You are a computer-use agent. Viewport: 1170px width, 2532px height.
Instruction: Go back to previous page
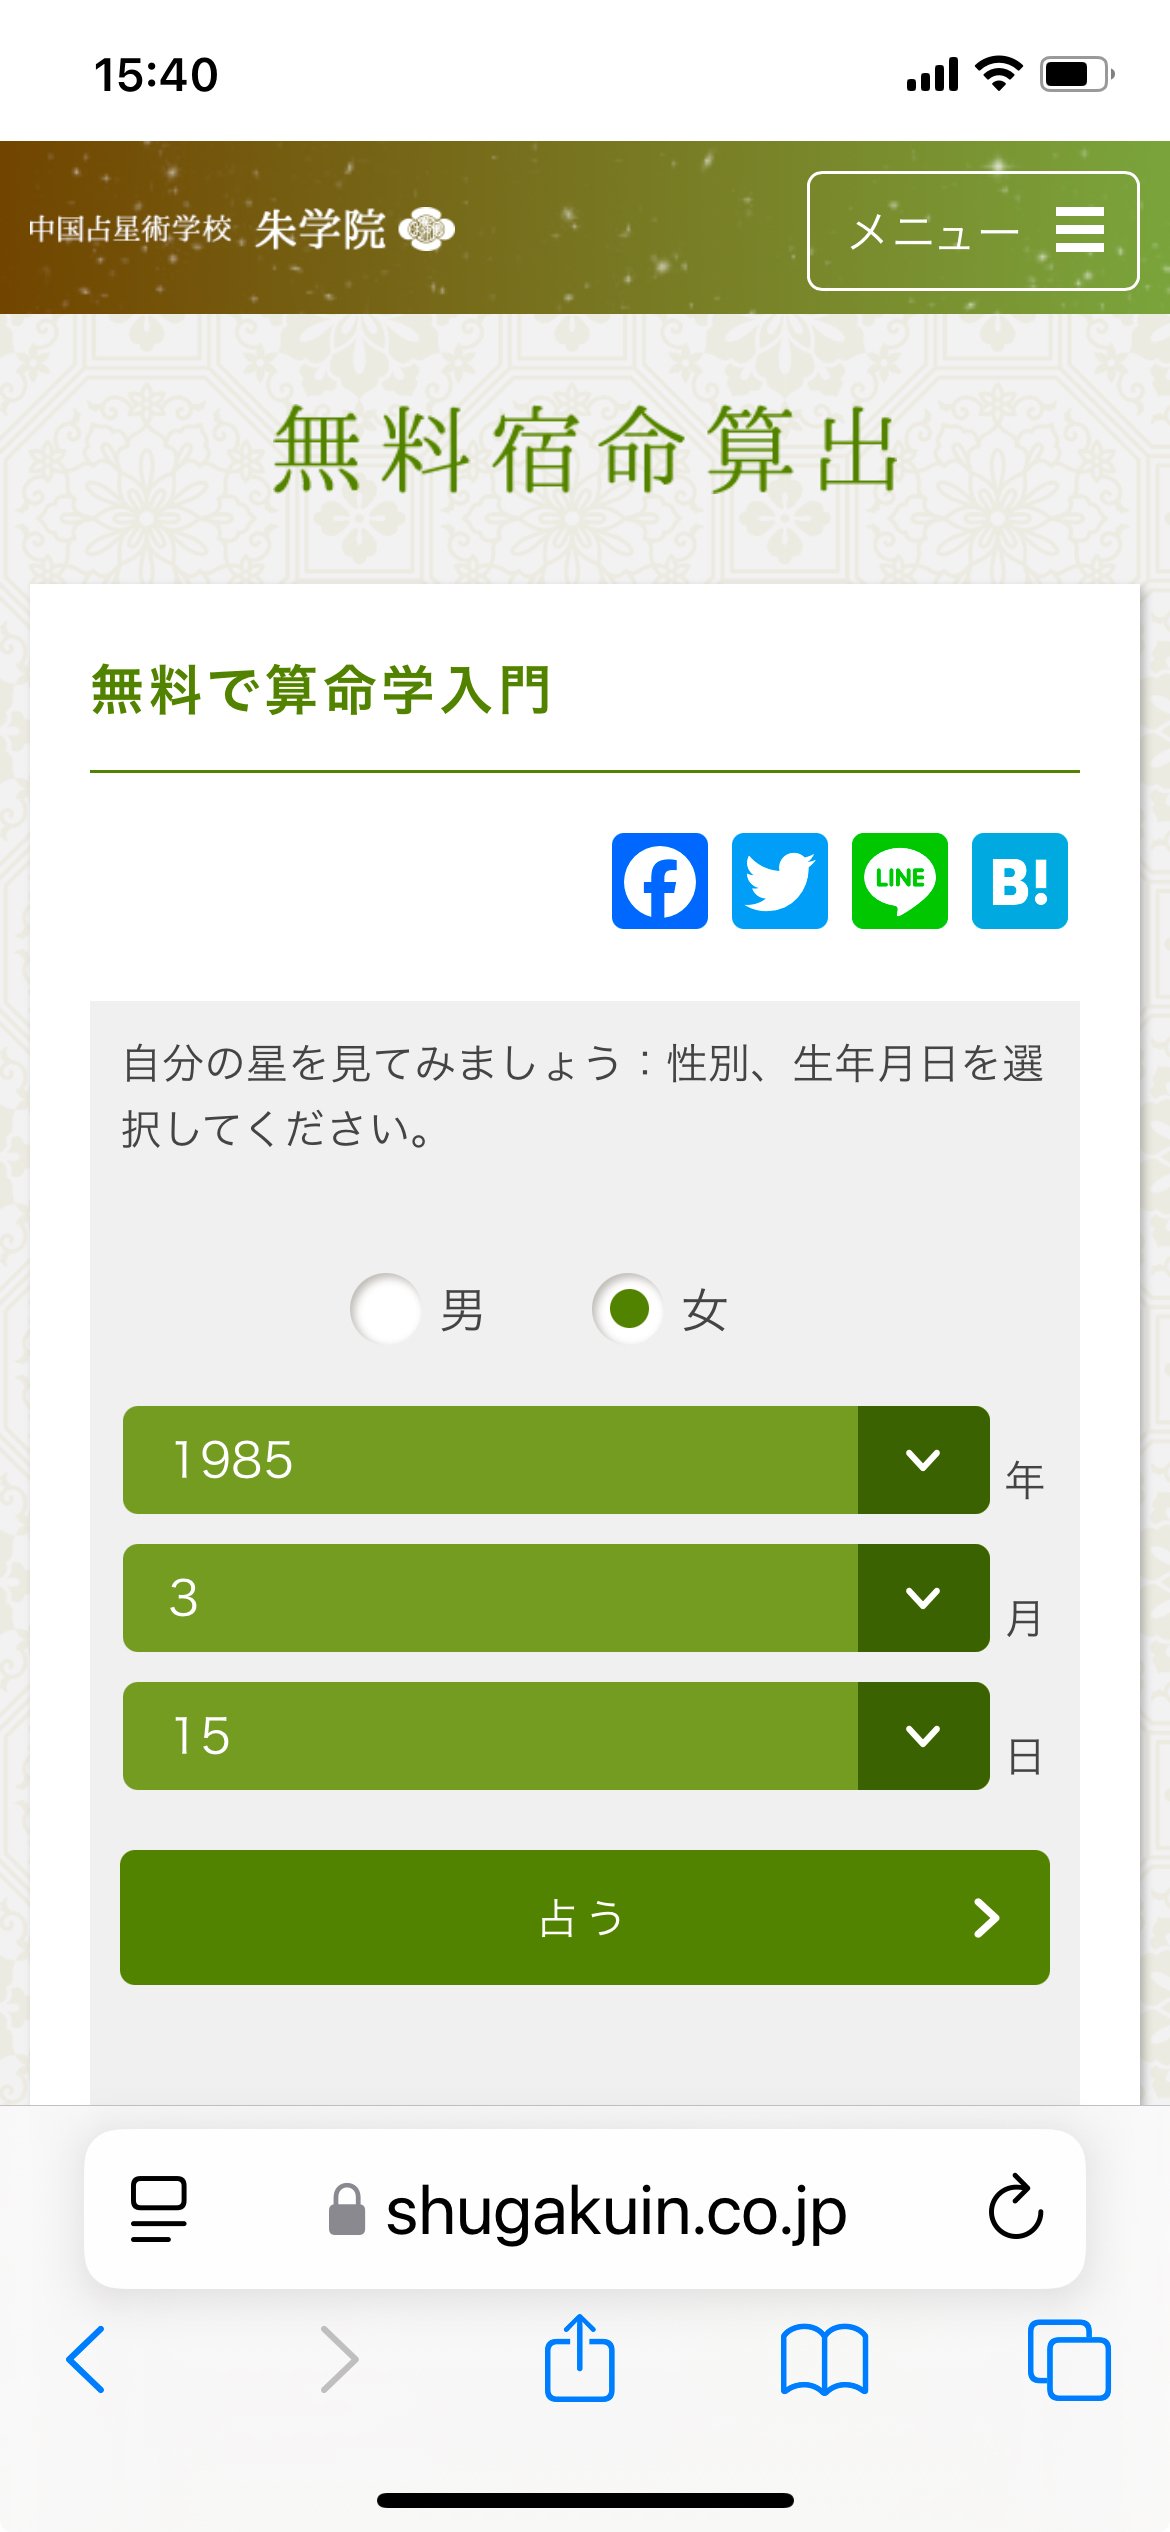(x=87, y=2359)
